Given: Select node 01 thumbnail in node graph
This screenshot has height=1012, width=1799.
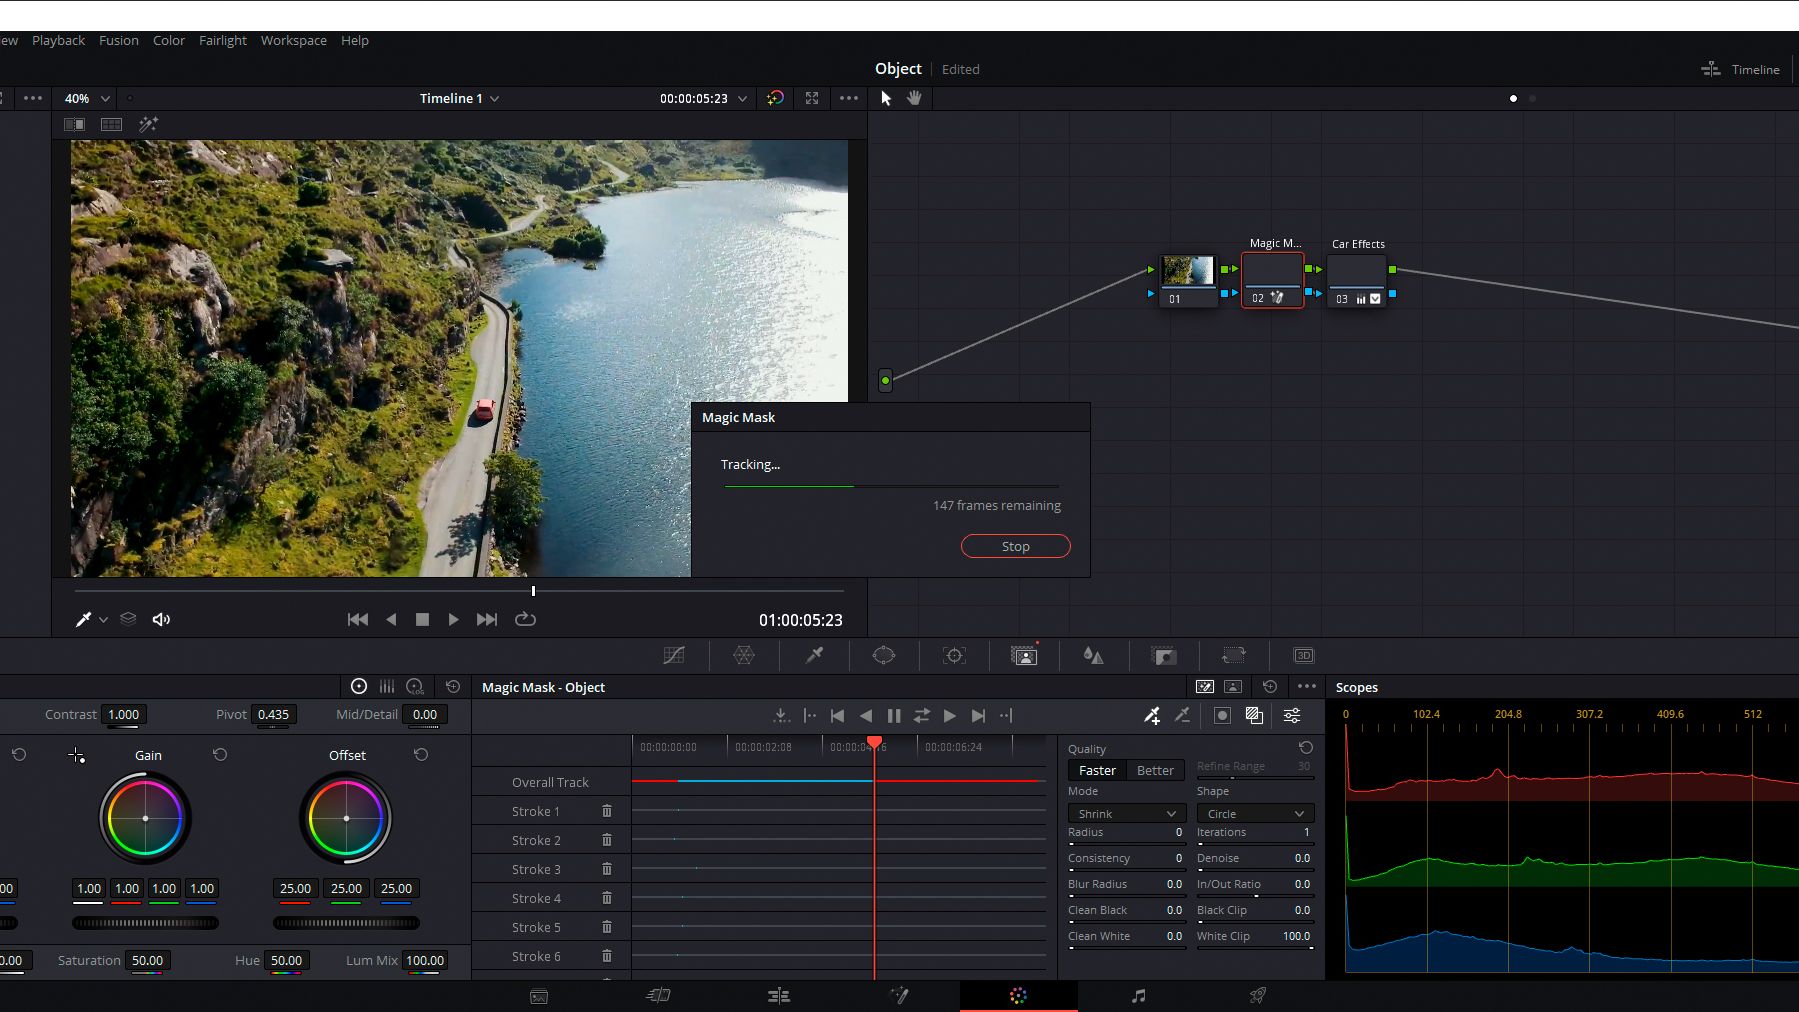Looking at the screenshot, I should [x=1188, y=271].
